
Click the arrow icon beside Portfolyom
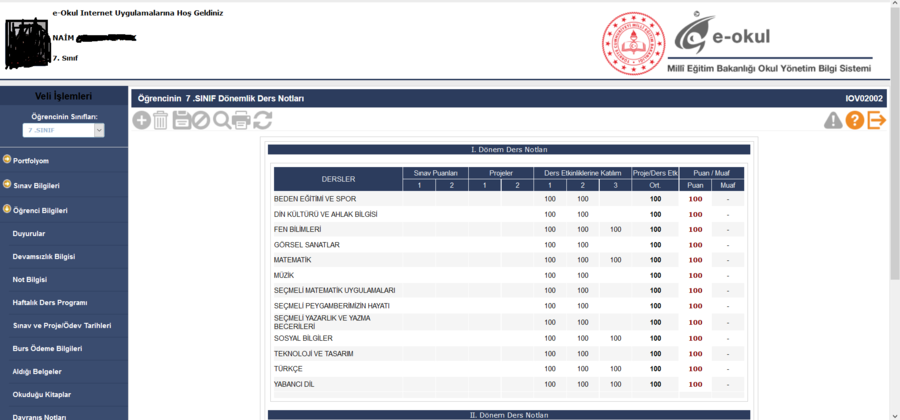click(7, 160)
